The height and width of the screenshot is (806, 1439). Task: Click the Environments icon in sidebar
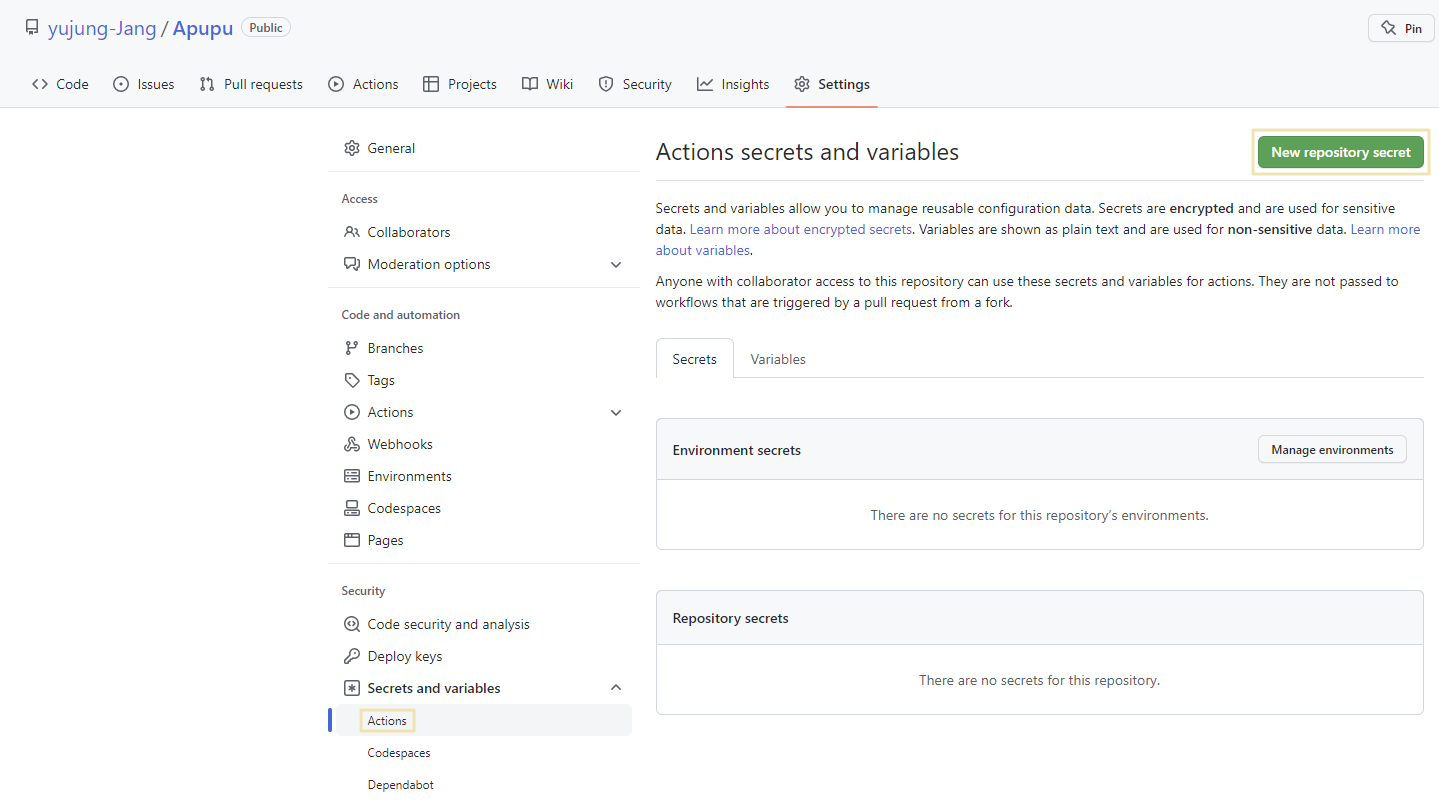click(x=352, y=476)
